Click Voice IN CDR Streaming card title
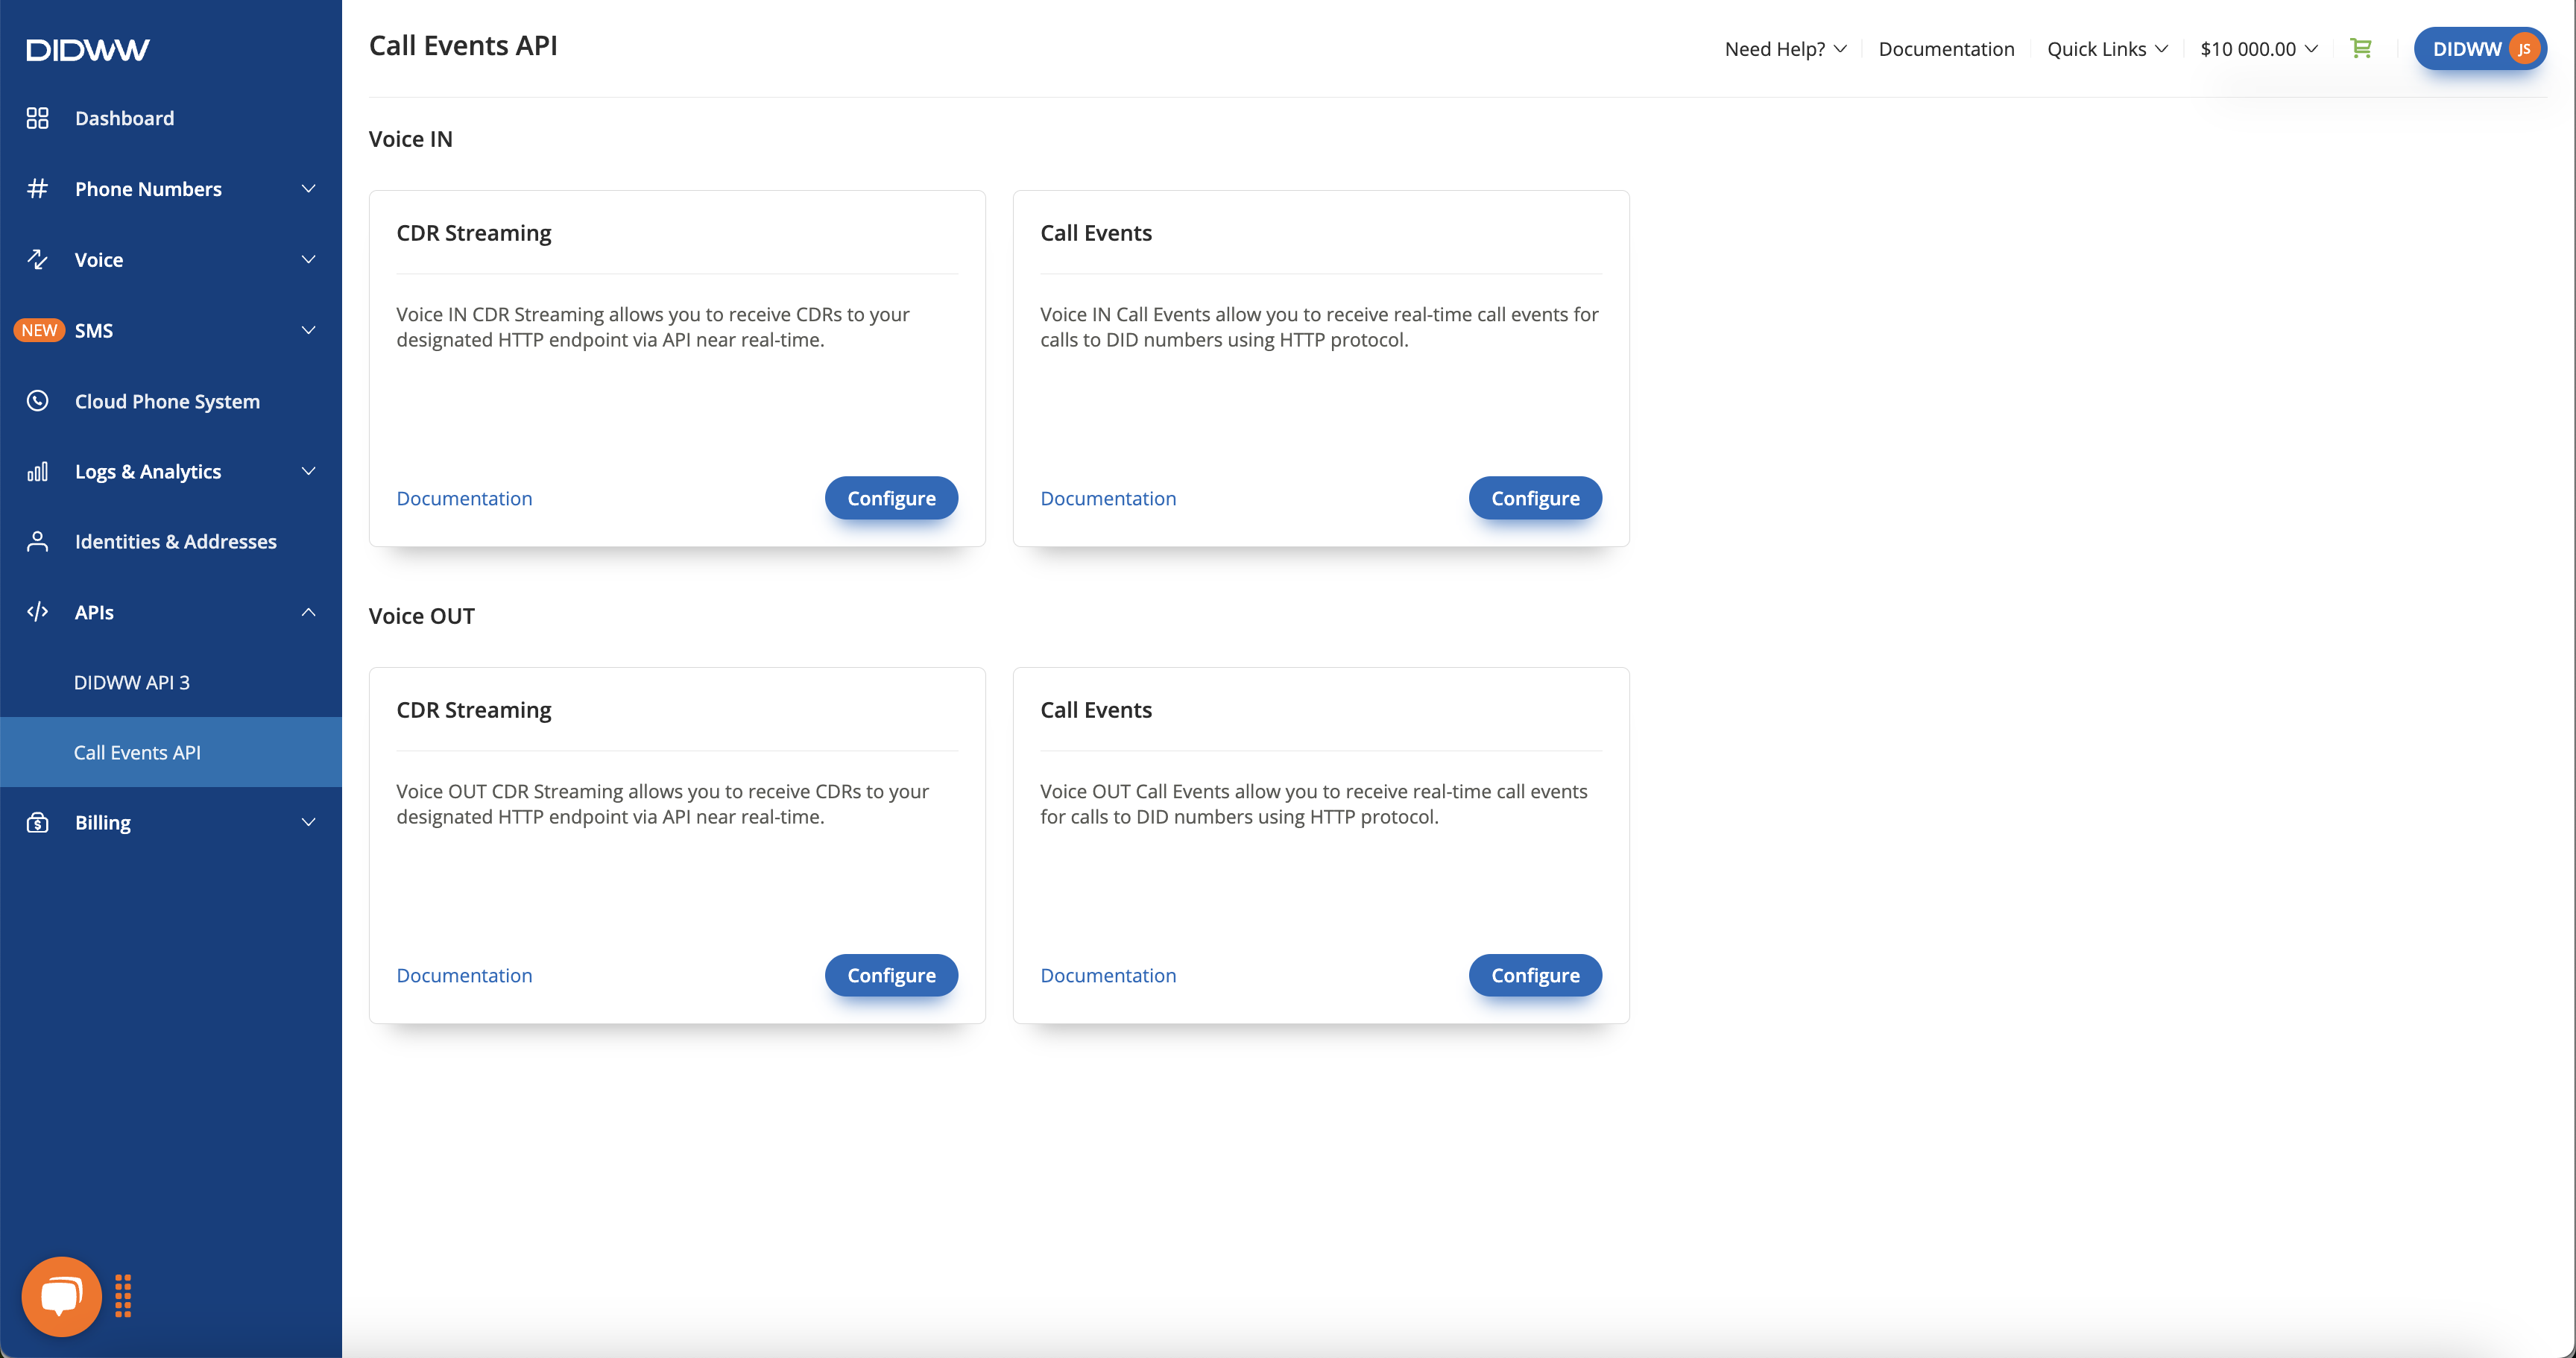 [x=473, y=233]
